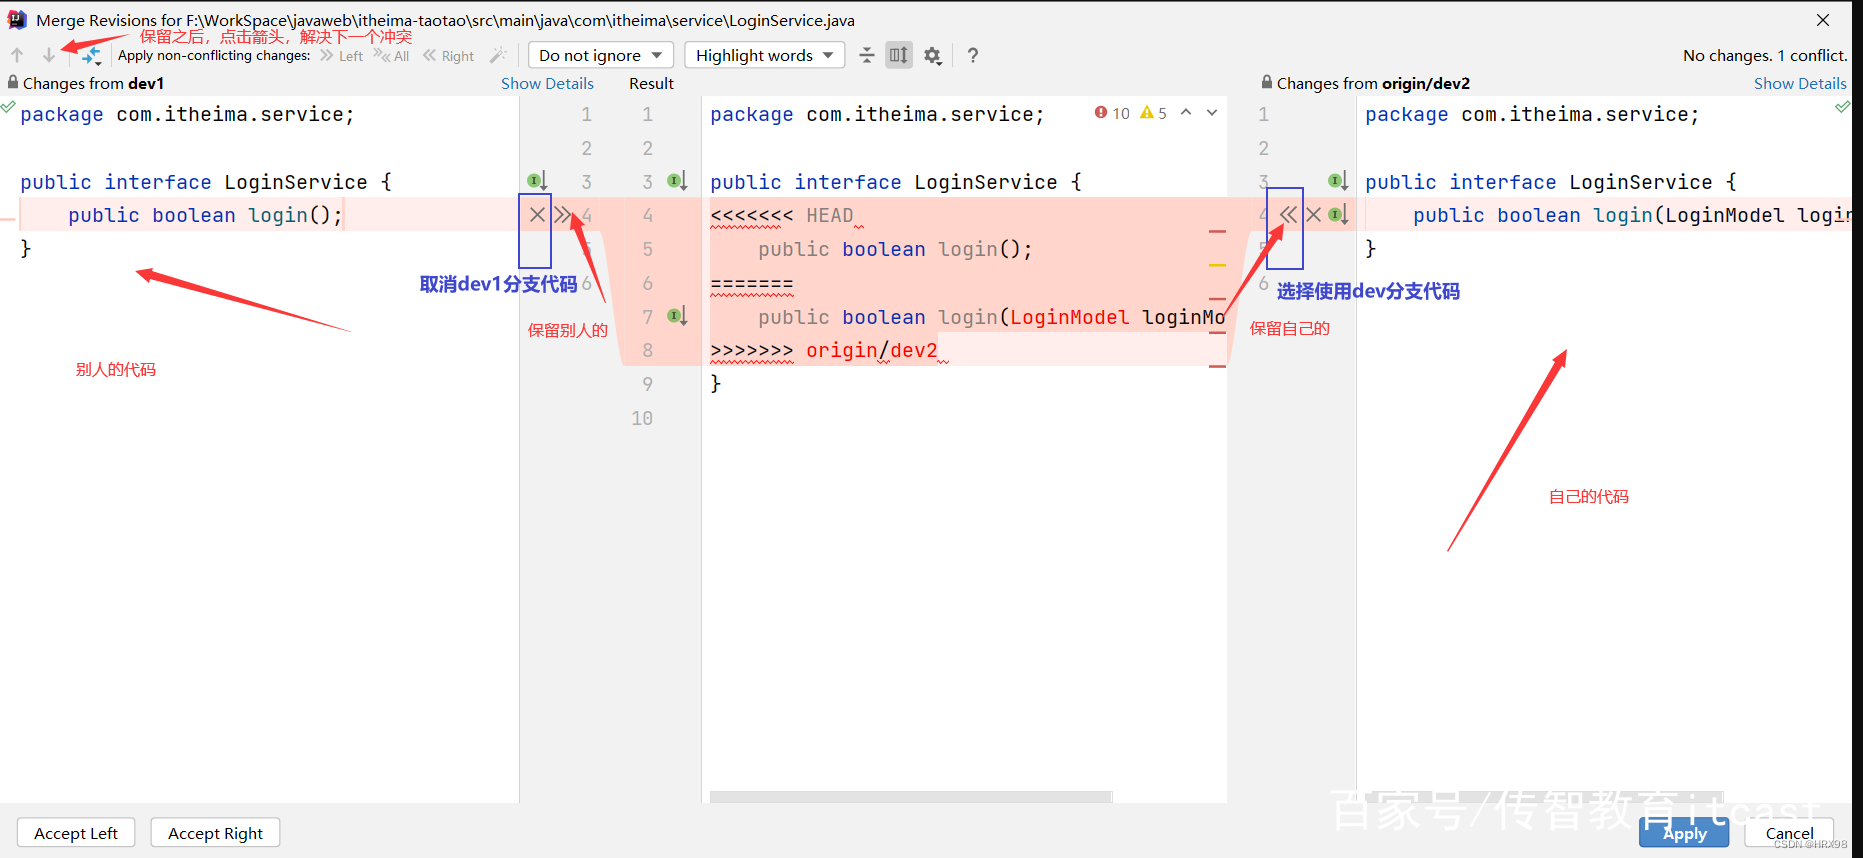Close the Merge Revisions dialog
Screen dimensions: 1863x858
pos(1823,20)
